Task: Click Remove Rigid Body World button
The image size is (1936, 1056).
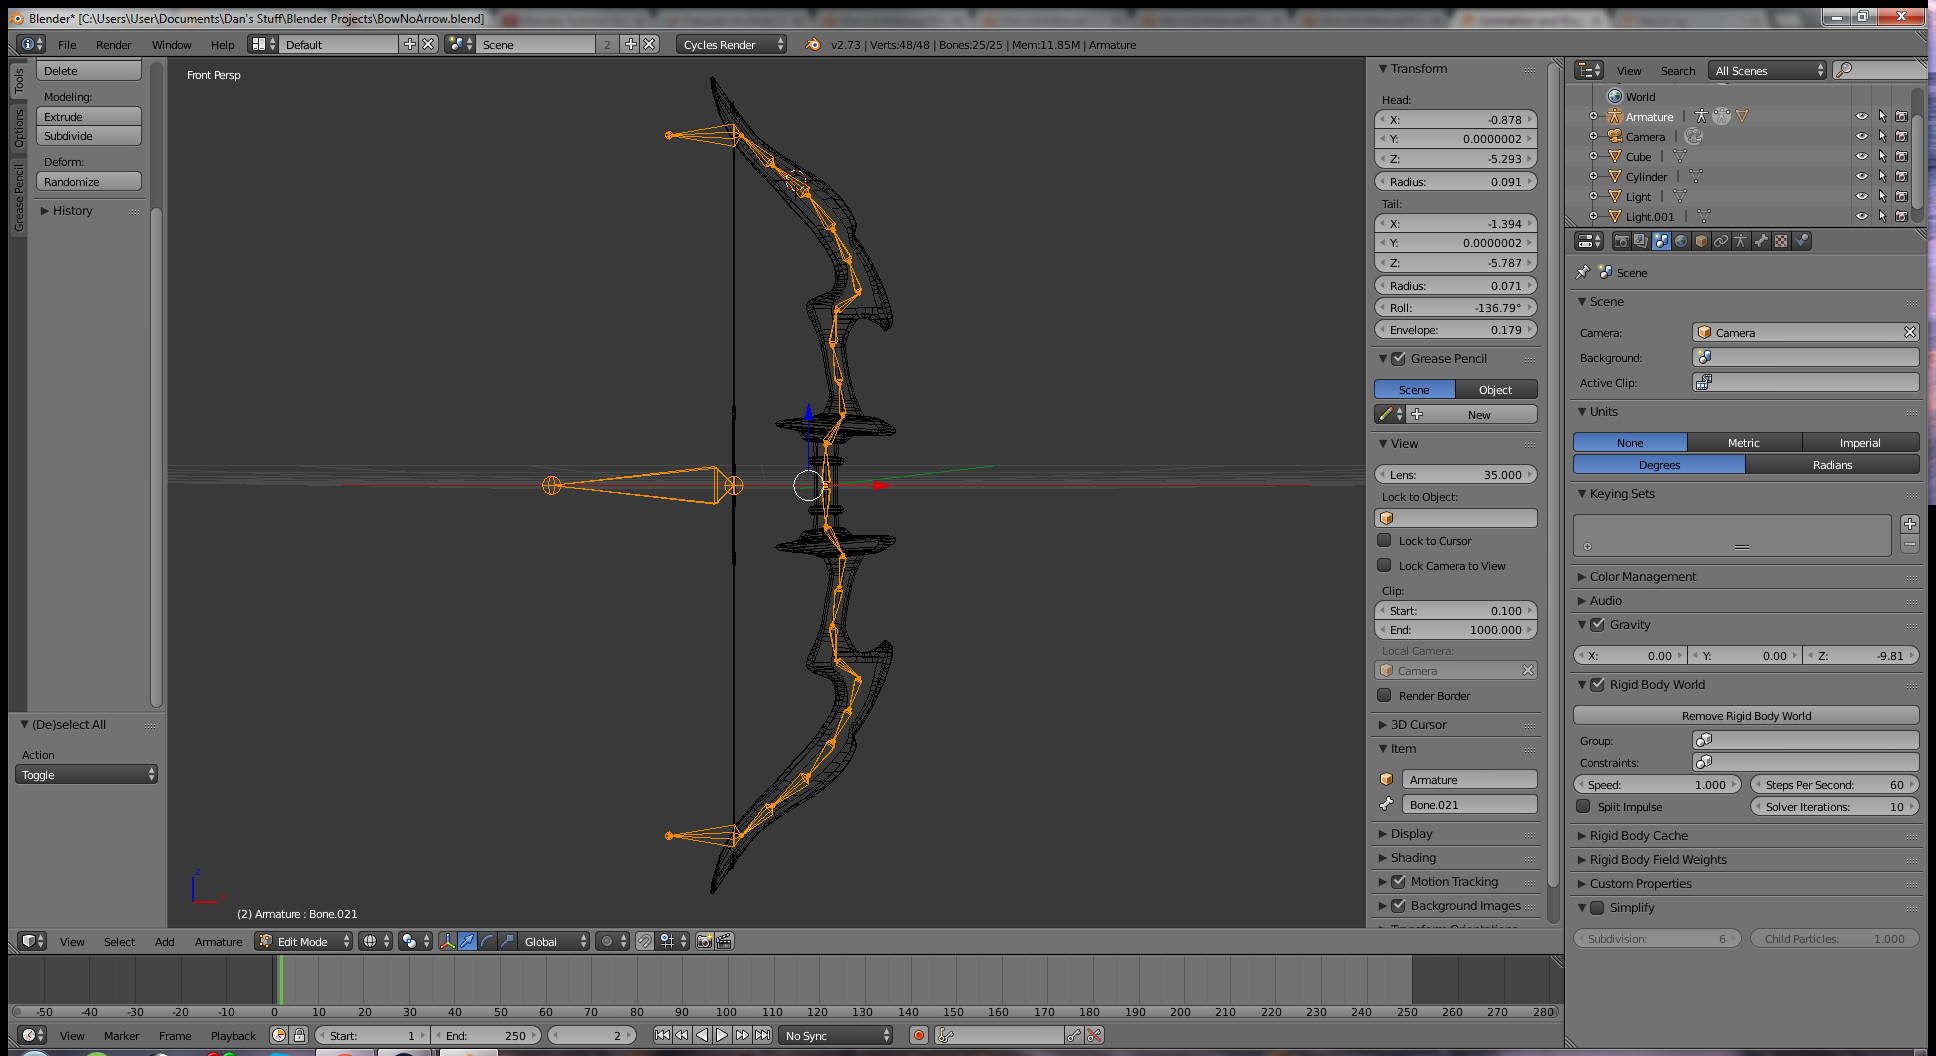Action: tap(1746, 715)
